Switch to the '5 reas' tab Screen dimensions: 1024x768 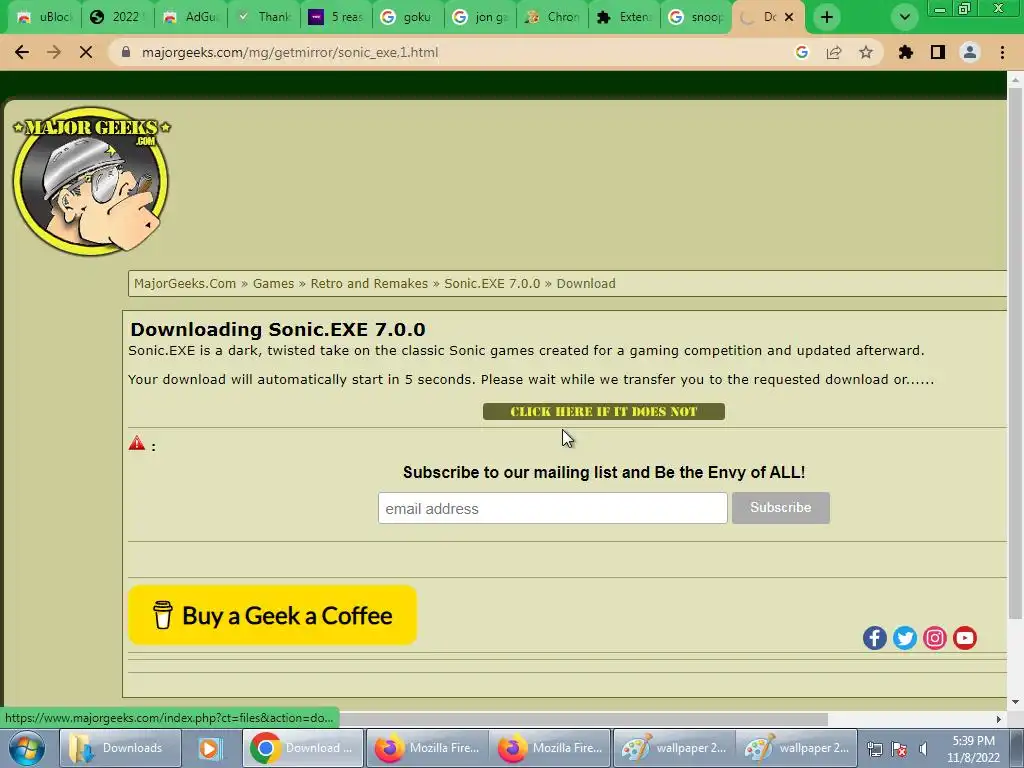336,17
